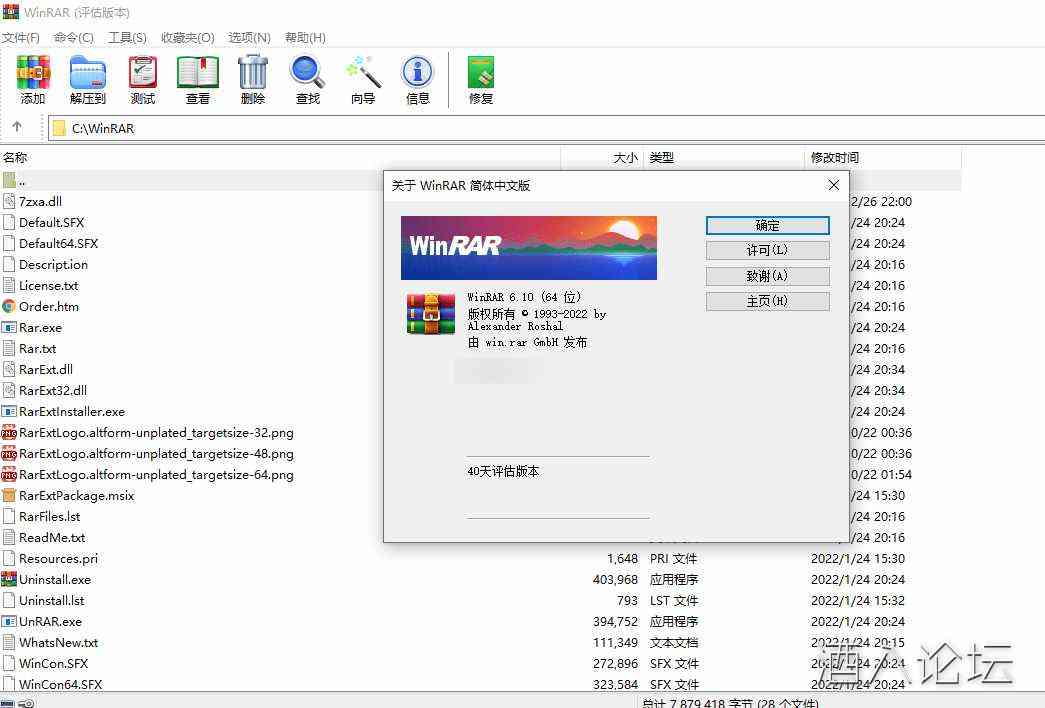1045x708 pixels.
Task: Click the 确定 (OK) button
Action: pos(767,225)
